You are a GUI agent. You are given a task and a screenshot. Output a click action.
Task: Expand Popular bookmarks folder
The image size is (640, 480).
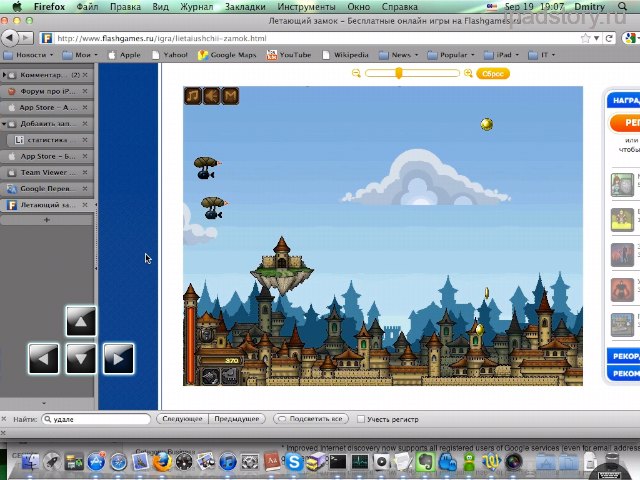[451, 55]
